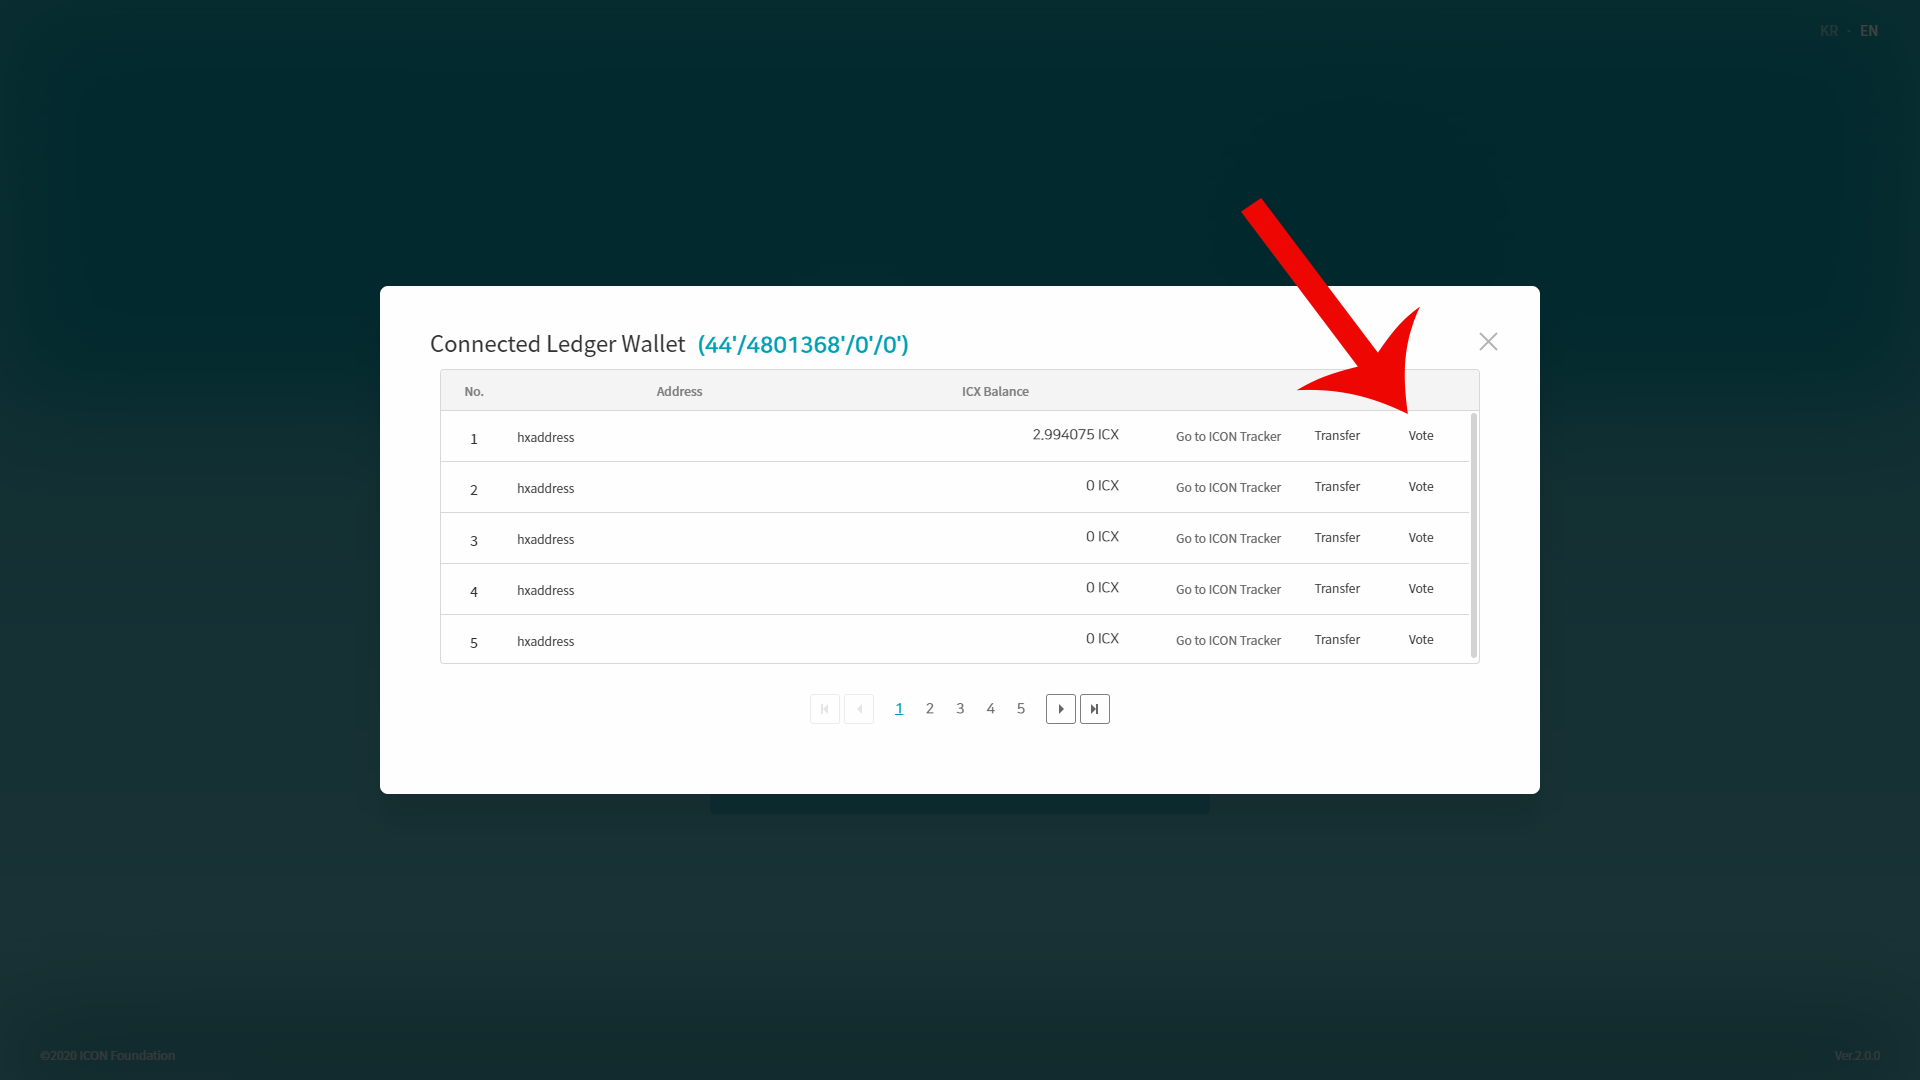Select hxaddress in row 5
The image size is (1920, 1080).
pos(545,642)
